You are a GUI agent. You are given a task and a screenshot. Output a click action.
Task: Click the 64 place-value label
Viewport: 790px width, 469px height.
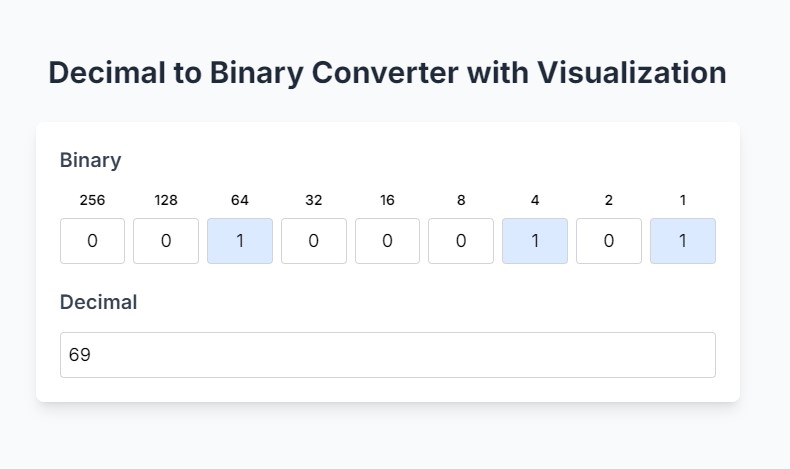click(240, 200)
